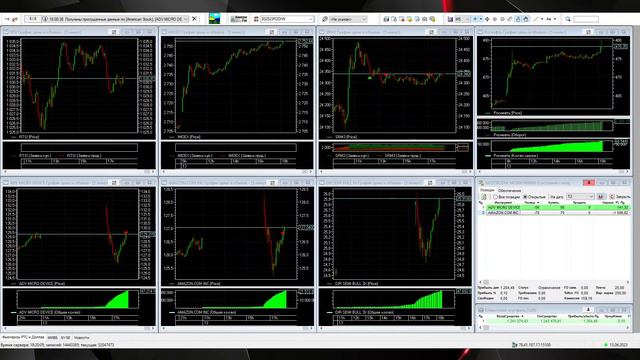Click the magnifier search icon in the toolbar
The image size is (640, 360).
[568, 19]
